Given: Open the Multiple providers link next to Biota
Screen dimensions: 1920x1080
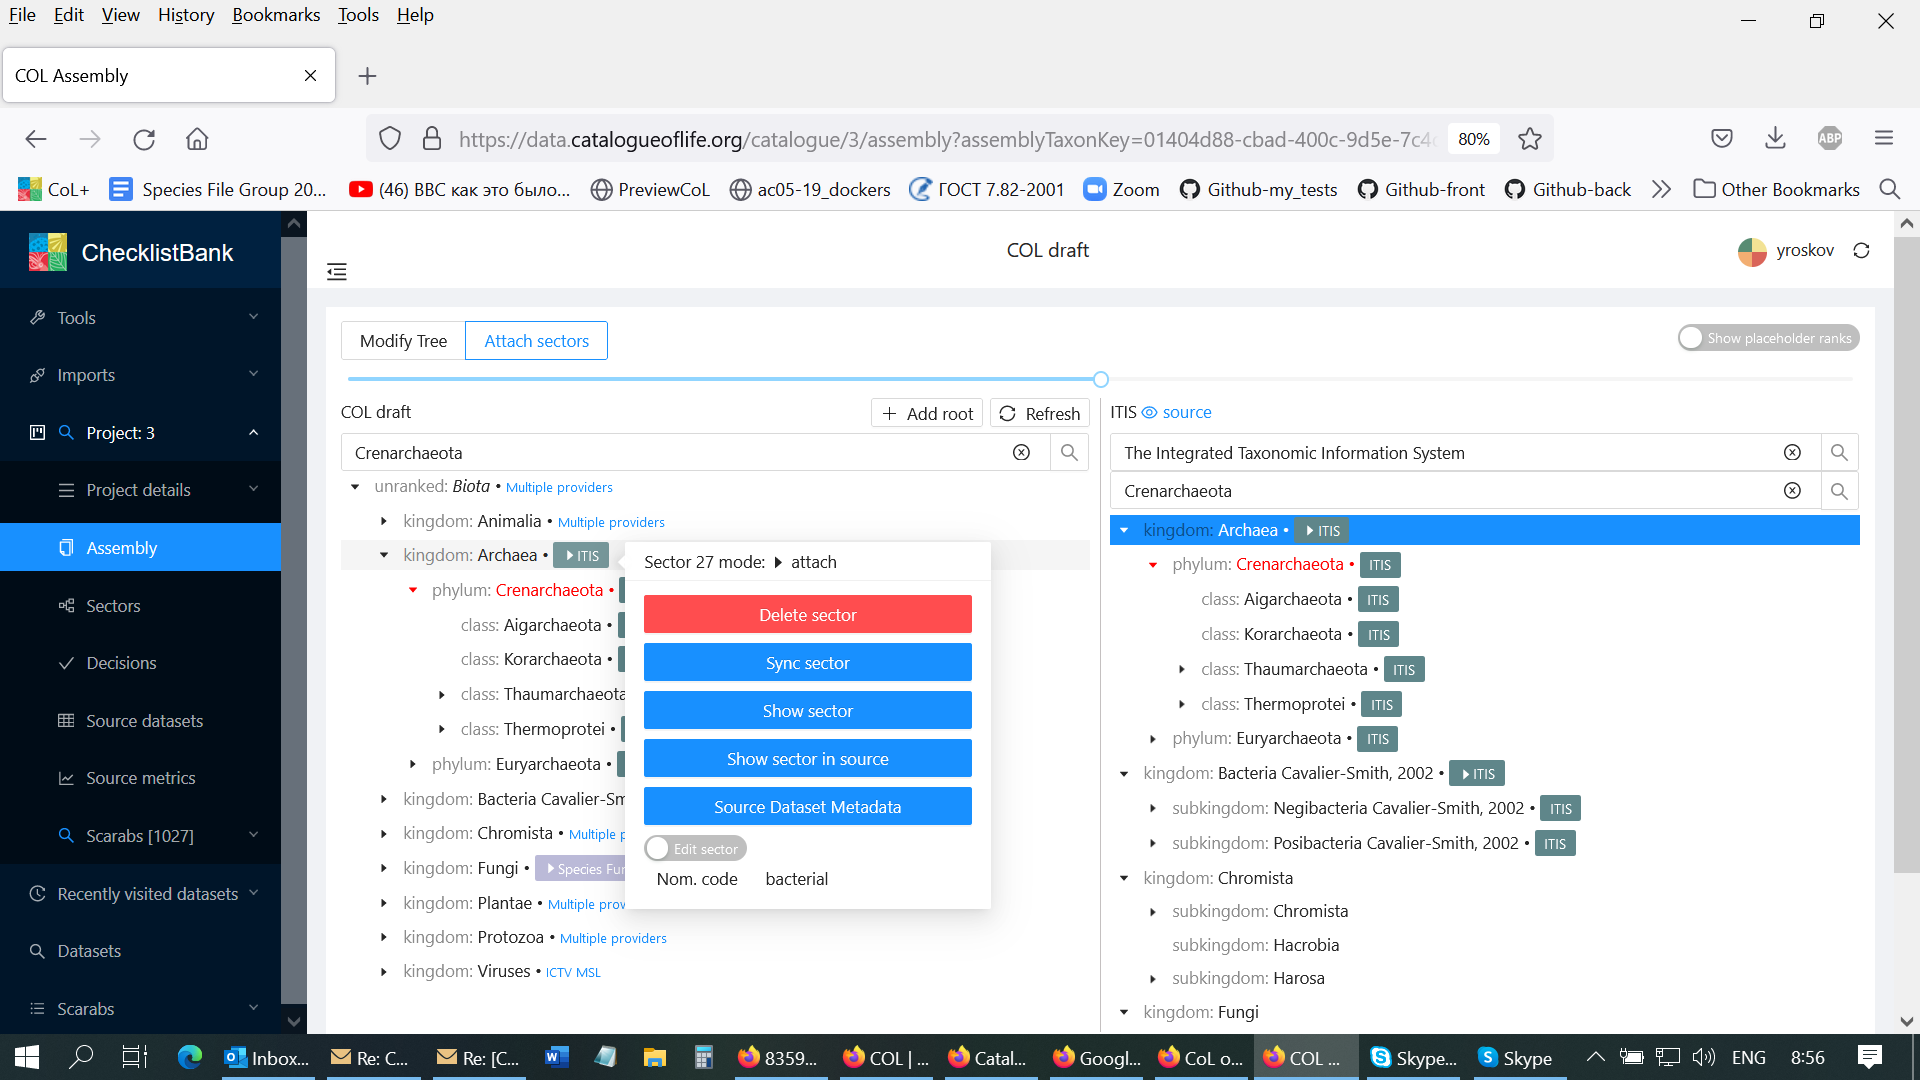Looking at the screenshot, I should (x=558, y=487).
